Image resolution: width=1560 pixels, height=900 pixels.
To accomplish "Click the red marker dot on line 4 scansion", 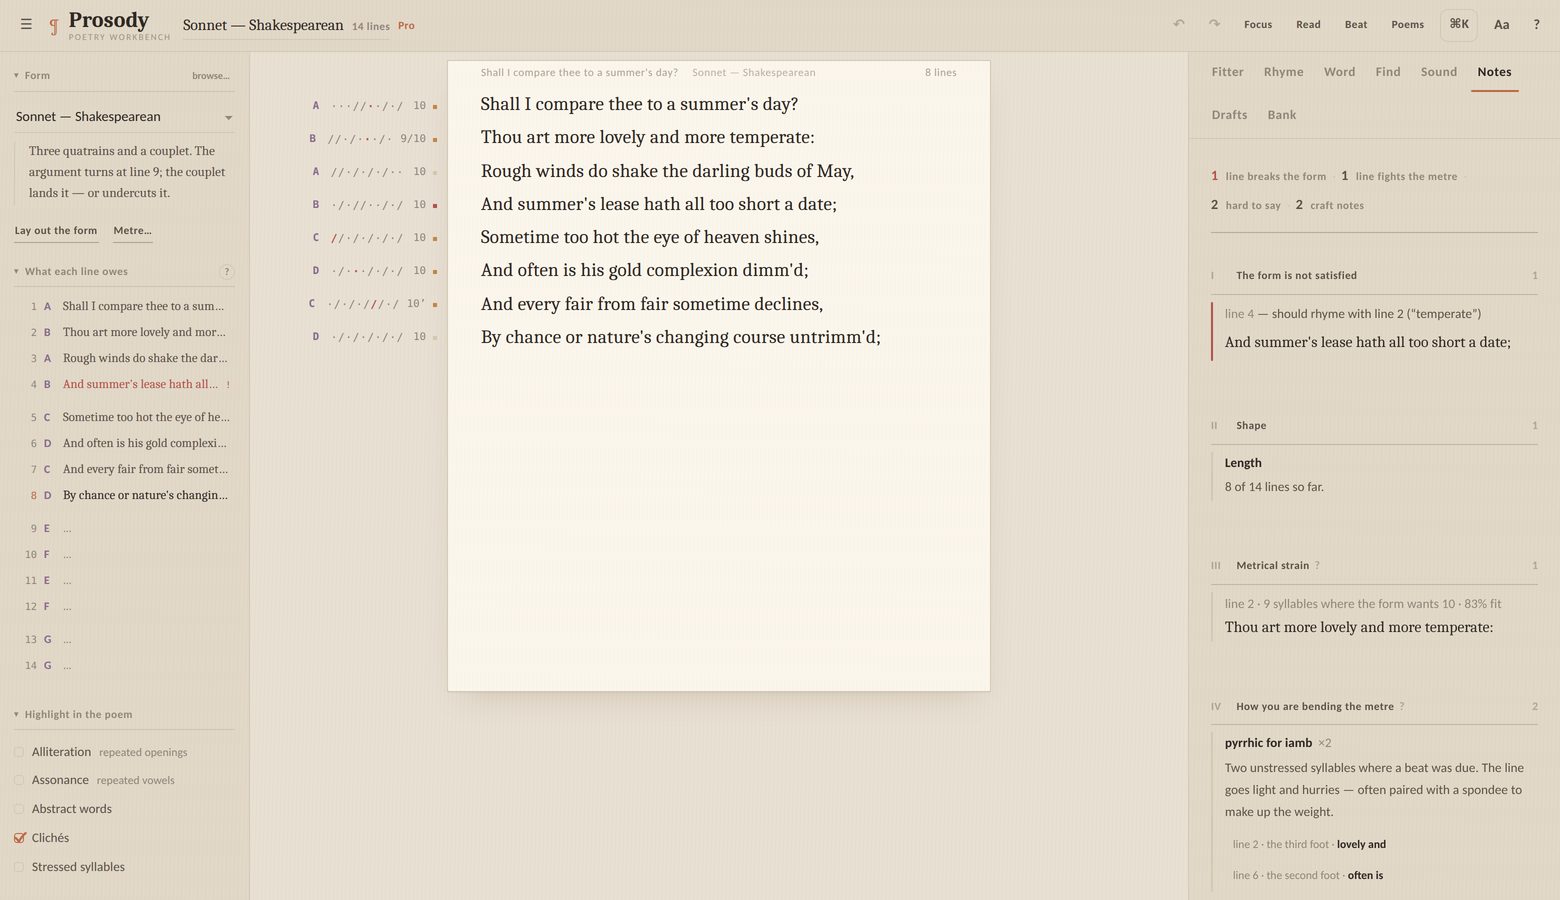I will coord(435,205).
